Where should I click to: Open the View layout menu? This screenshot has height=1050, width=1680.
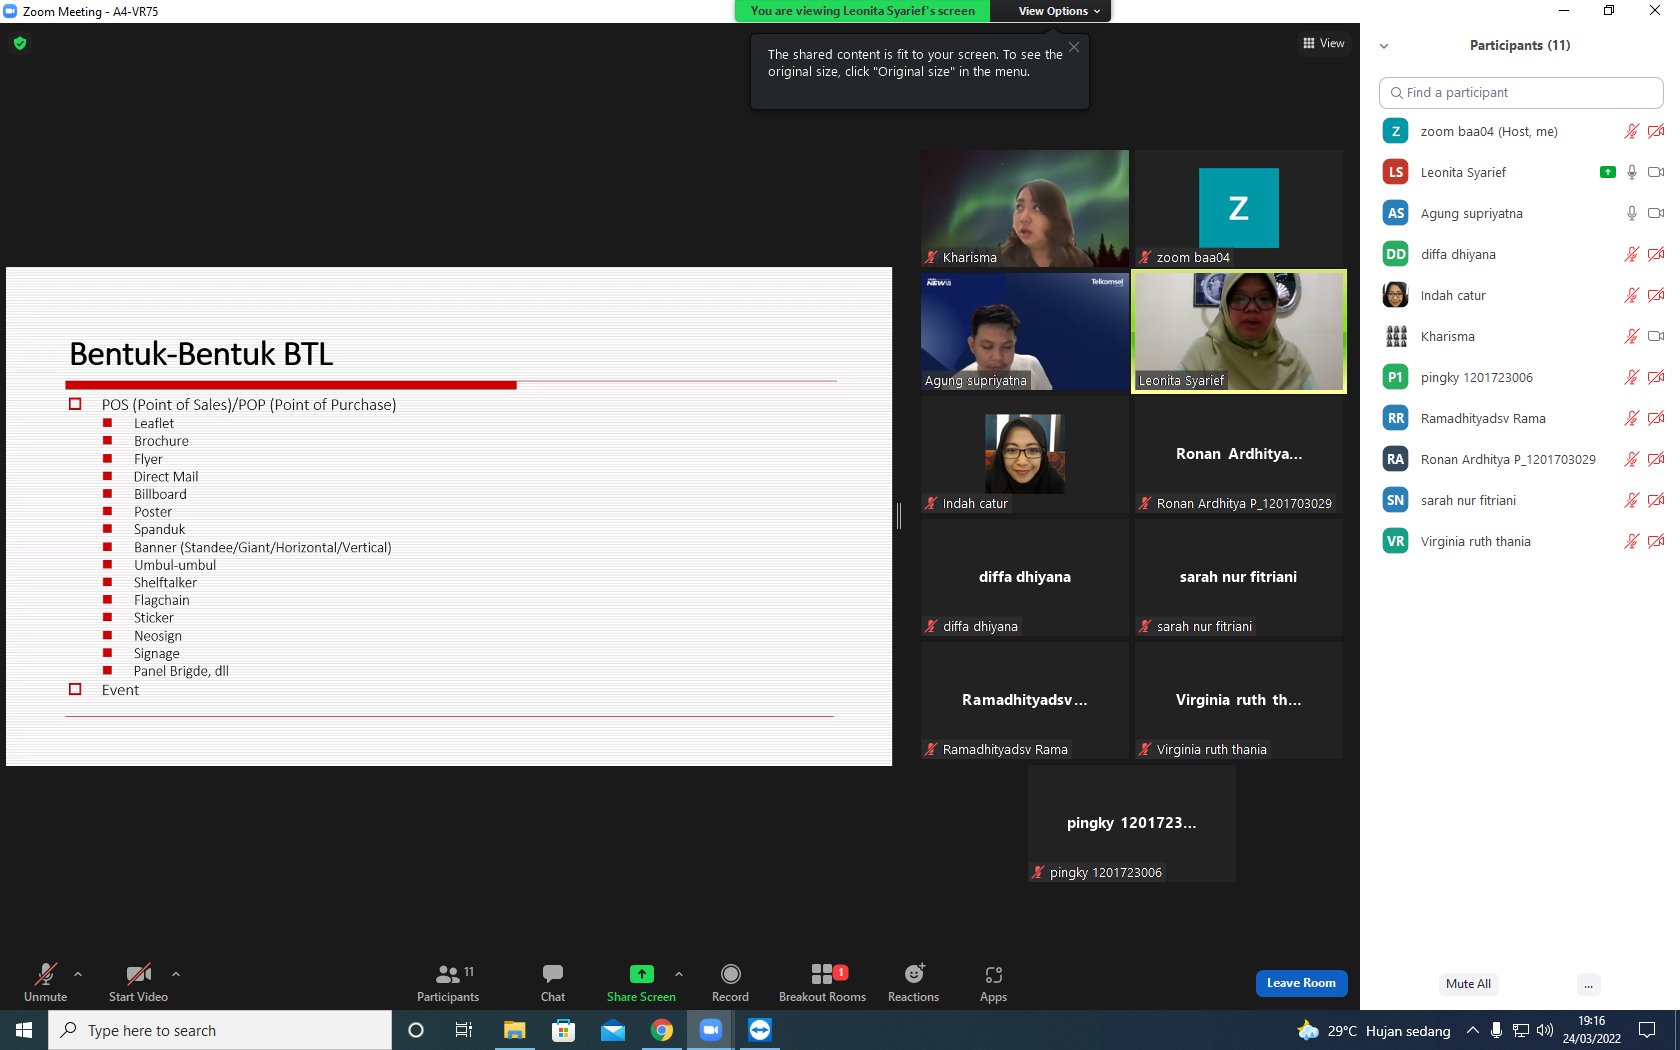[x=1323, y=43]
